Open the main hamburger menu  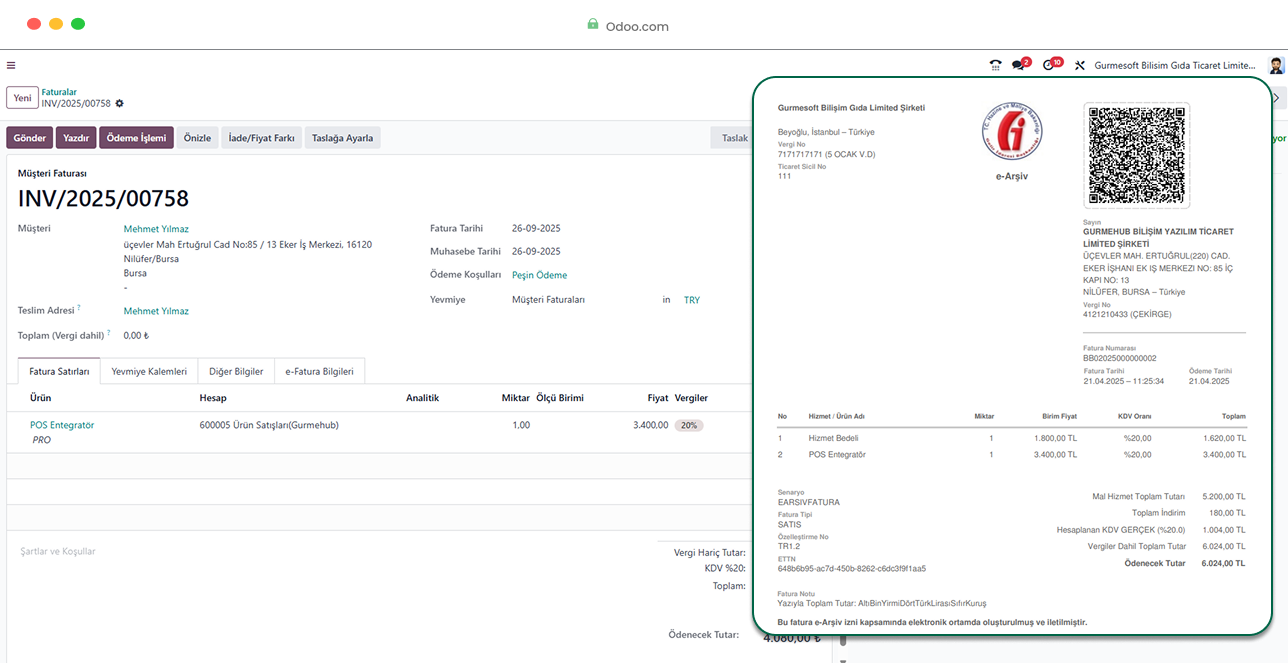tap(11, 66)
